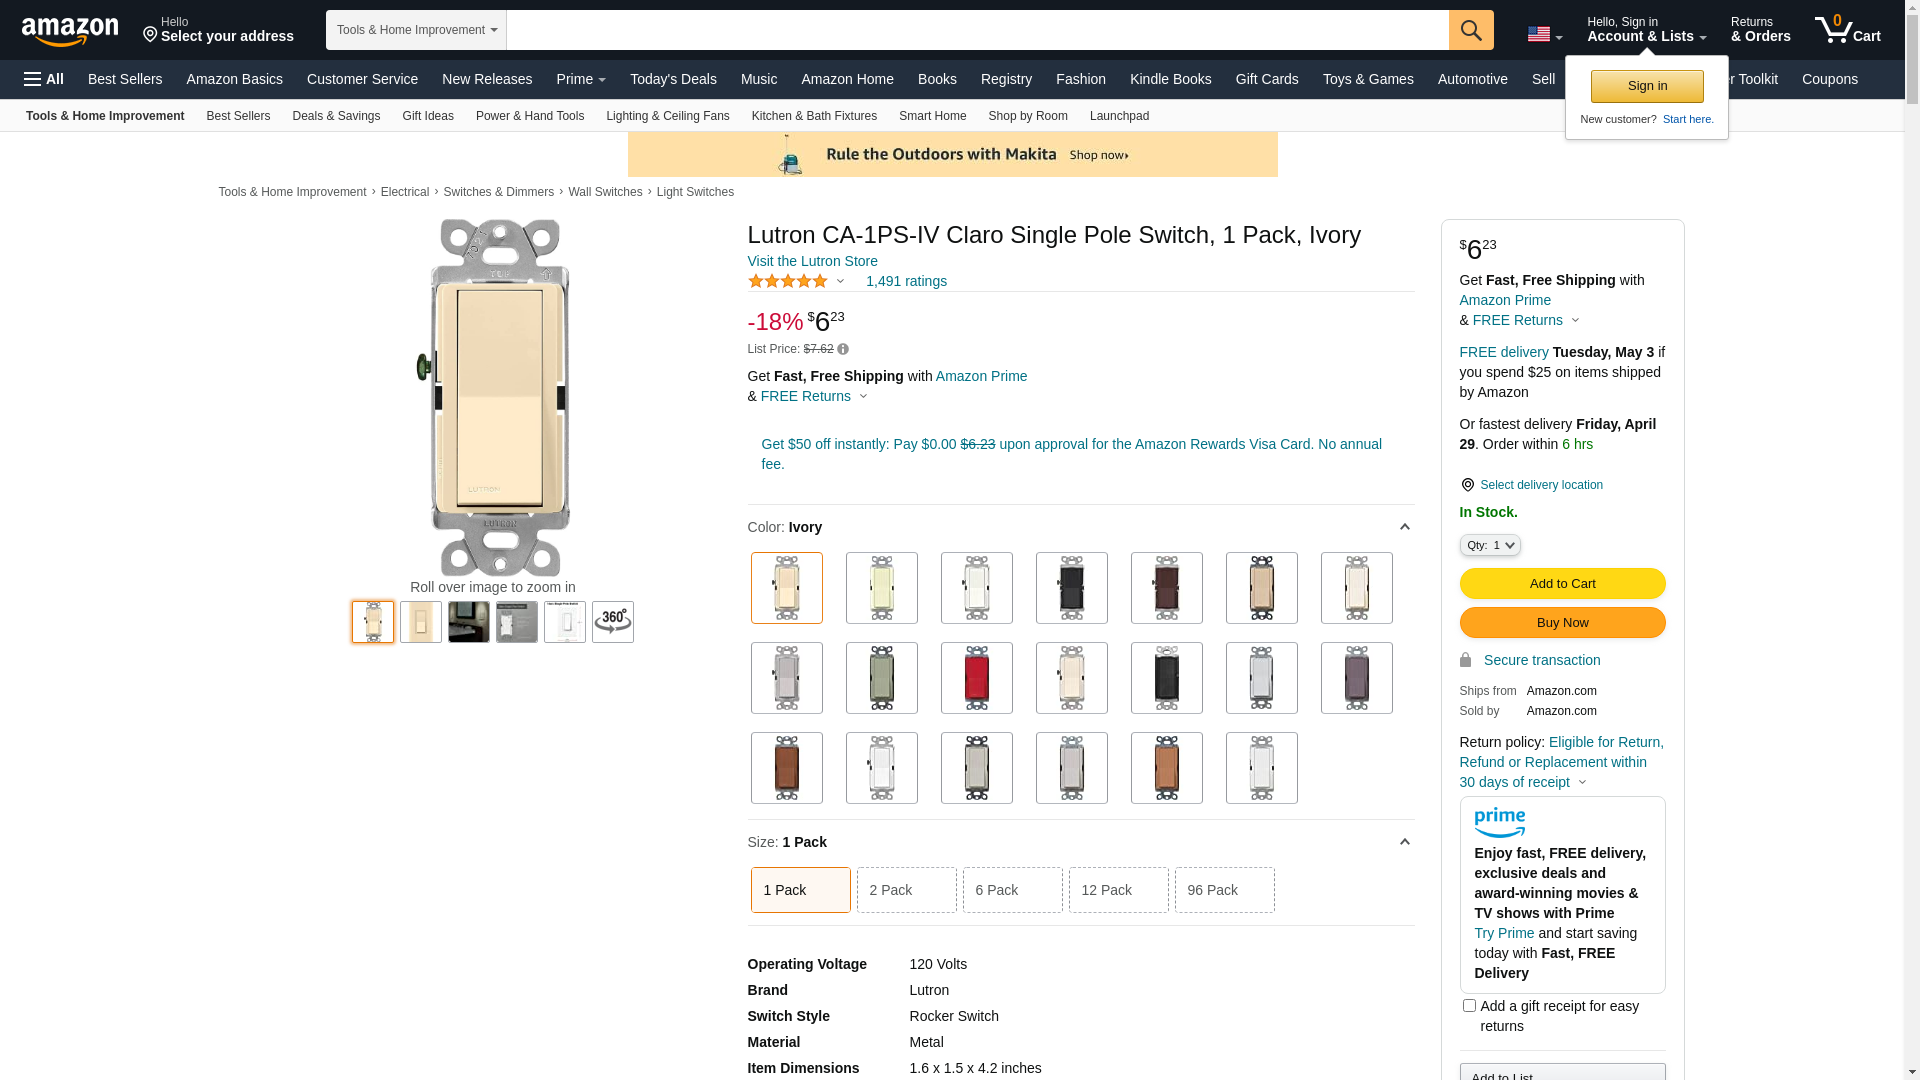Click the 360 degree view icon
The image size is (1920, 1080).
tap(612, 622)
